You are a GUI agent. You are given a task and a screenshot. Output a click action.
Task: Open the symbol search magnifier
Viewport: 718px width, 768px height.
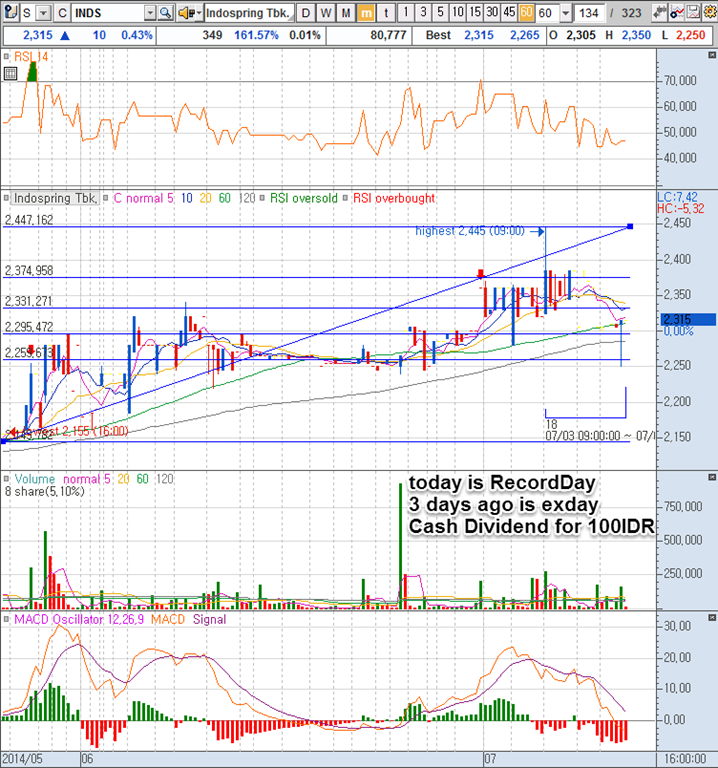(166, 13)
